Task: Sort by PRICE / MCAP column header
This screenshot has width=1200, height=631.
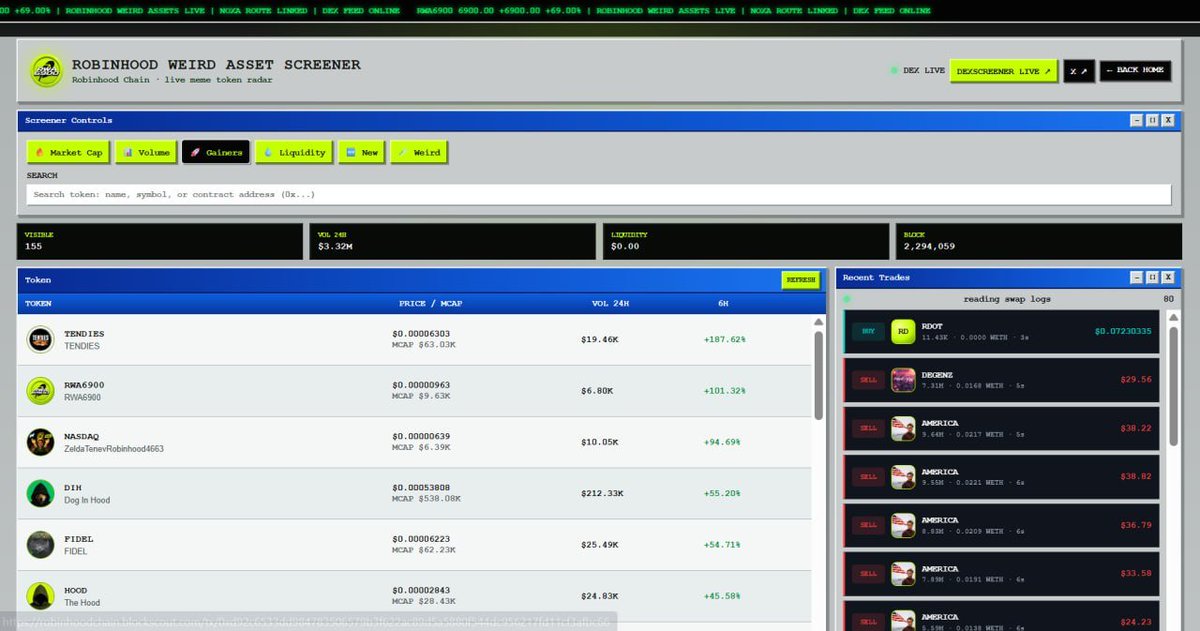Action: pos(430,303)
